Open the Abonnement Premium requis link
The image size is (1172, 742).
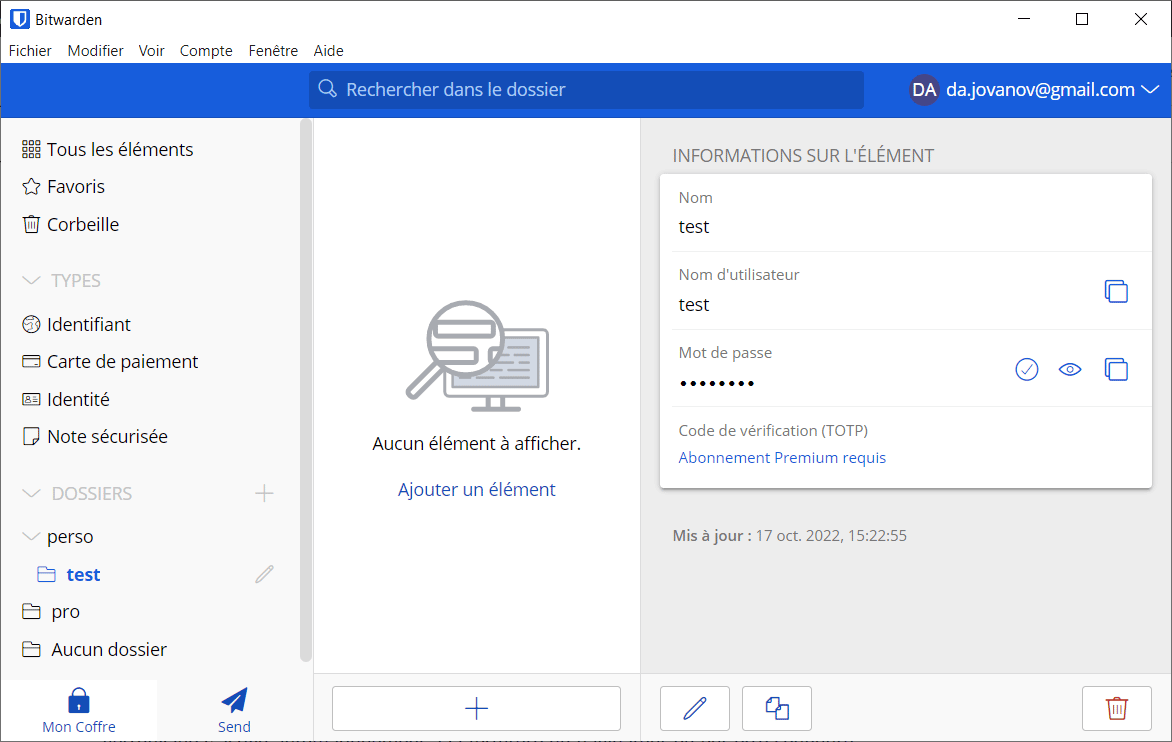pyautogui.click(x=782, y=457)
